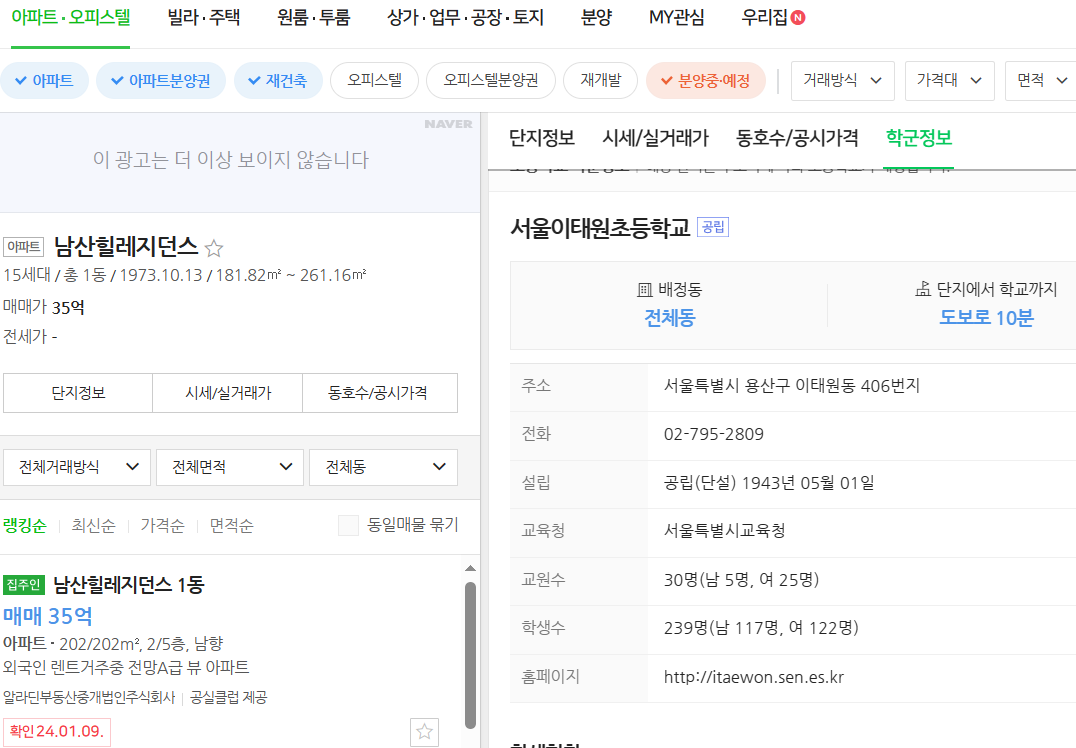The width and height of the screenshot is (1076, 748).
Task: Open the 원룸·투룸 top menu
Action: point(314,18)
